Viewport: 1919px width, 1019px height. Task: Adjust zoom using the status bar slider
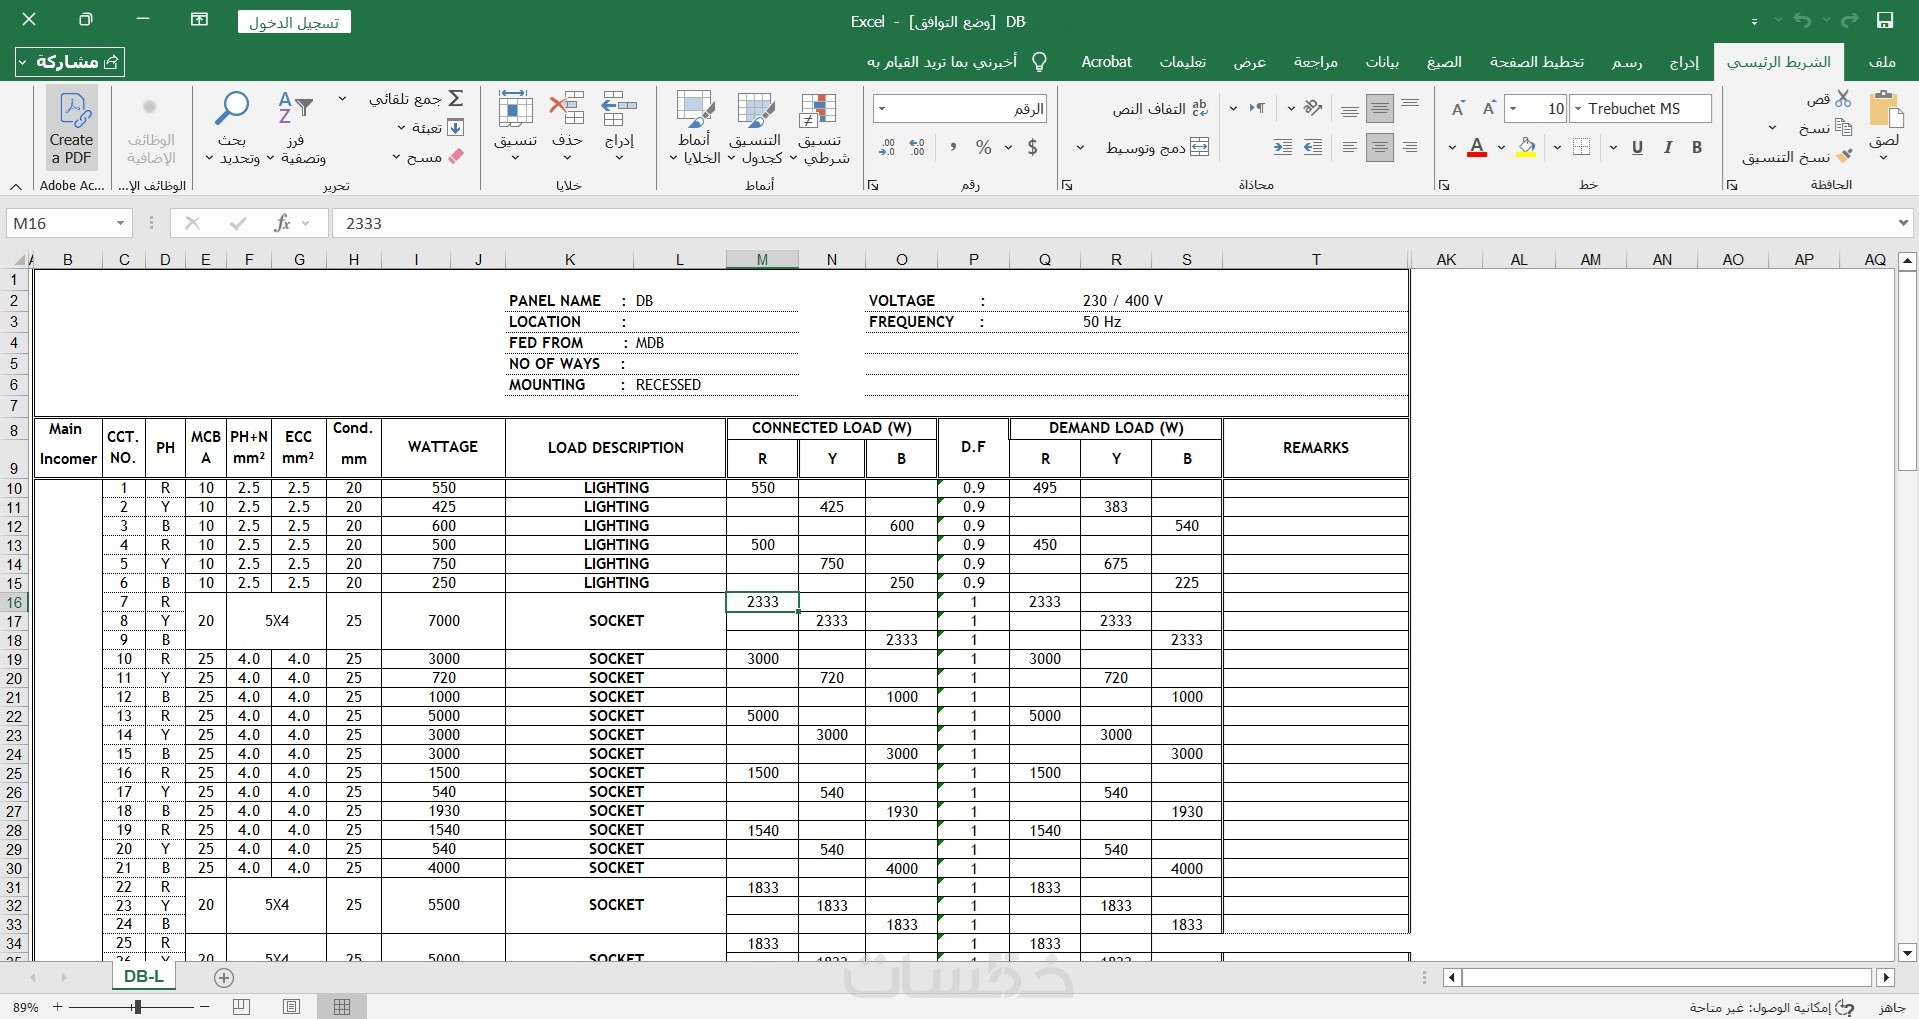click(x=137, y=1007)
